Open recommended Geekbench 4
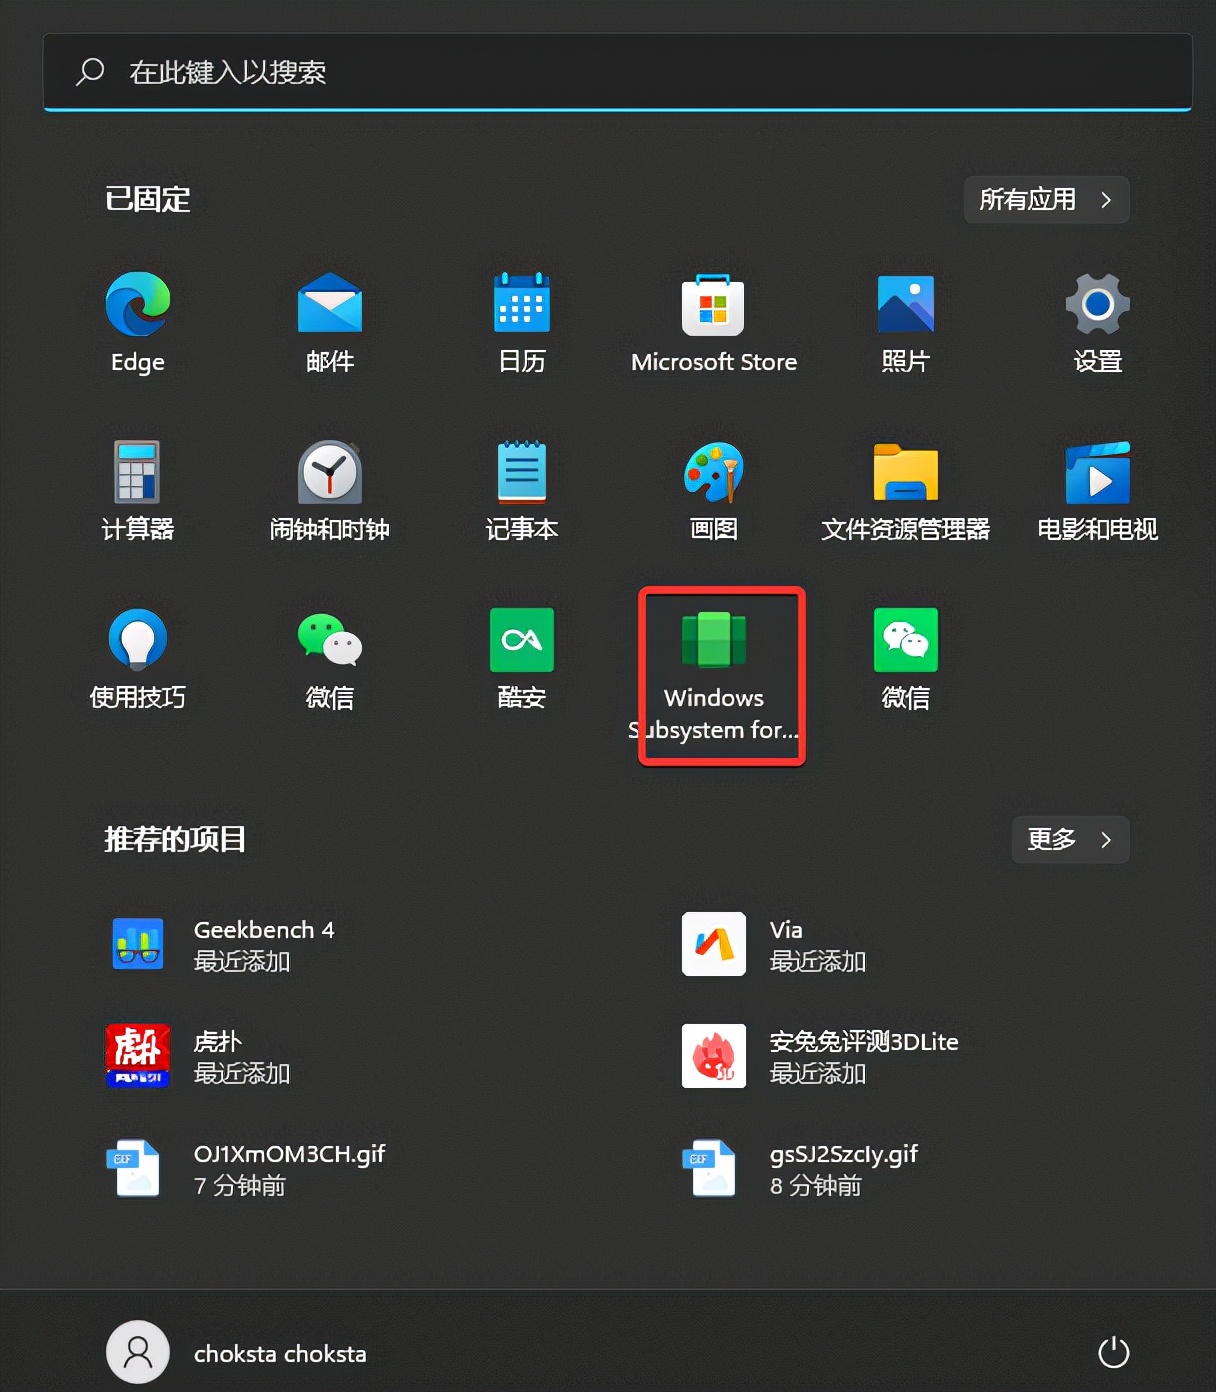1216x1392 pixels. 220,944
